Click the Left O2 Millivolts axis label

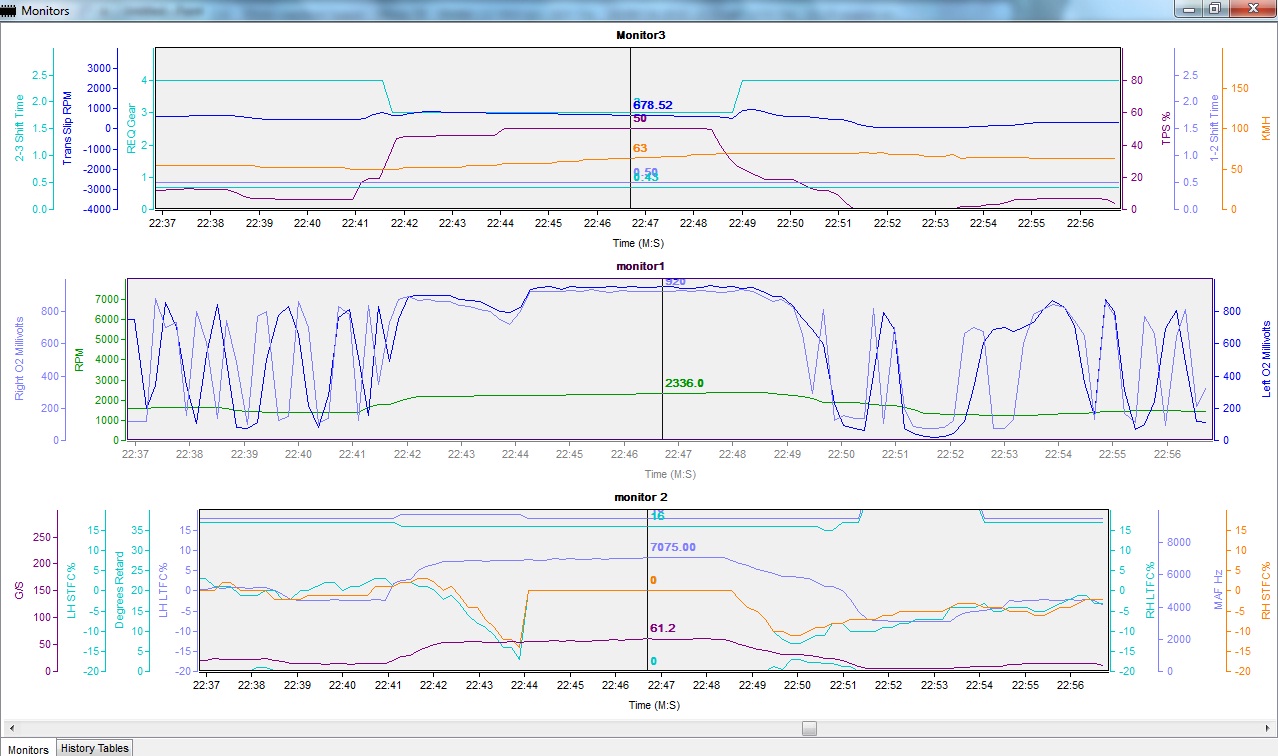pyautogui.click(x=1266, y=359)
